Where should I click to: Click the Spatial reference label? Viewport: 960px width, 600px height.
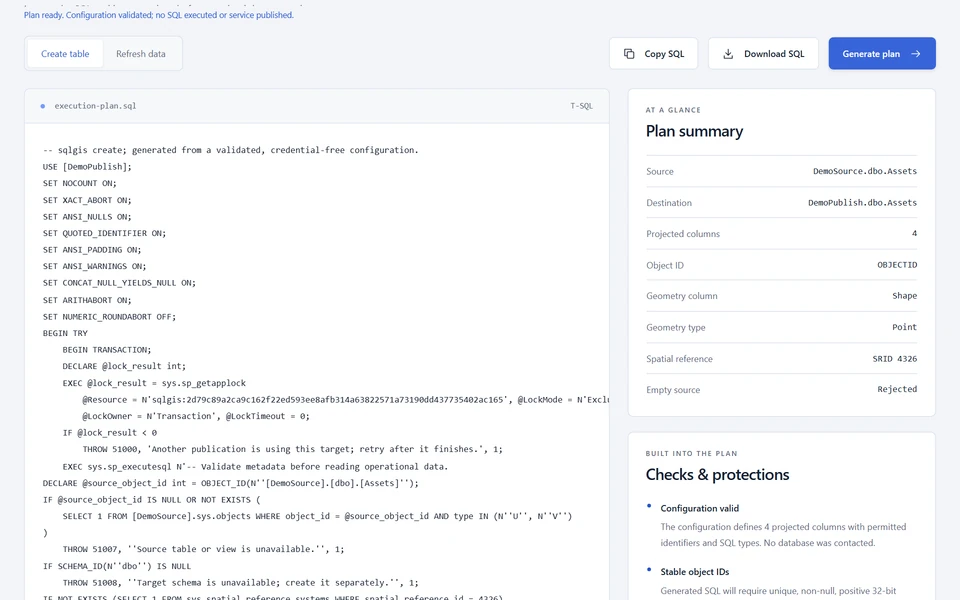[x=679, y=359]
